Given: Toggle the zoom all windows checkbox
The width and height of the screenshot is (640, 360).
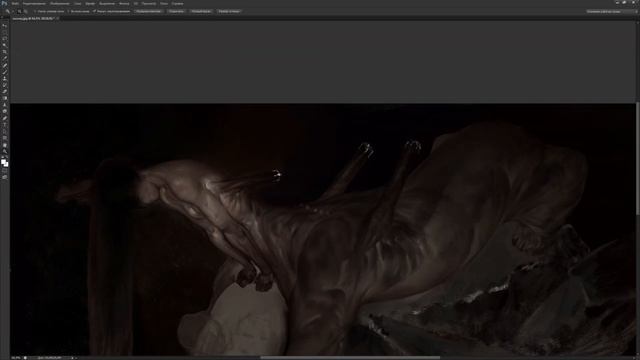Looking at the screenshot, I should coord(68,11).
